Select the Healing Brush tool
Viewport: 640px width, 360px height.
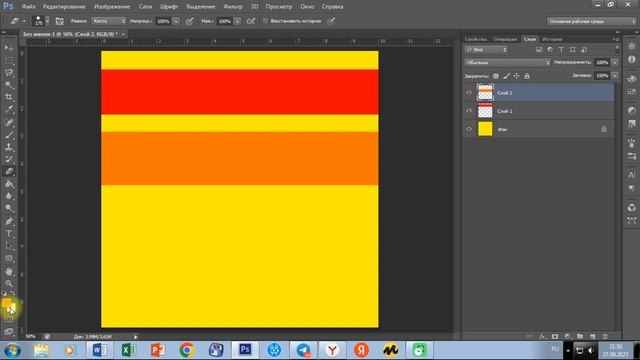pos(9,122)
